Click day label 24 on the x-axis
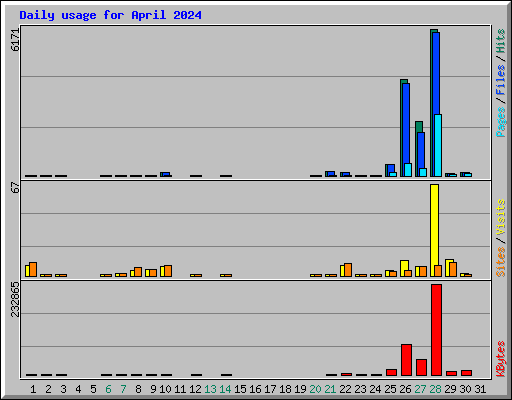The image size is (512, 400). click(x=375, y=389)
